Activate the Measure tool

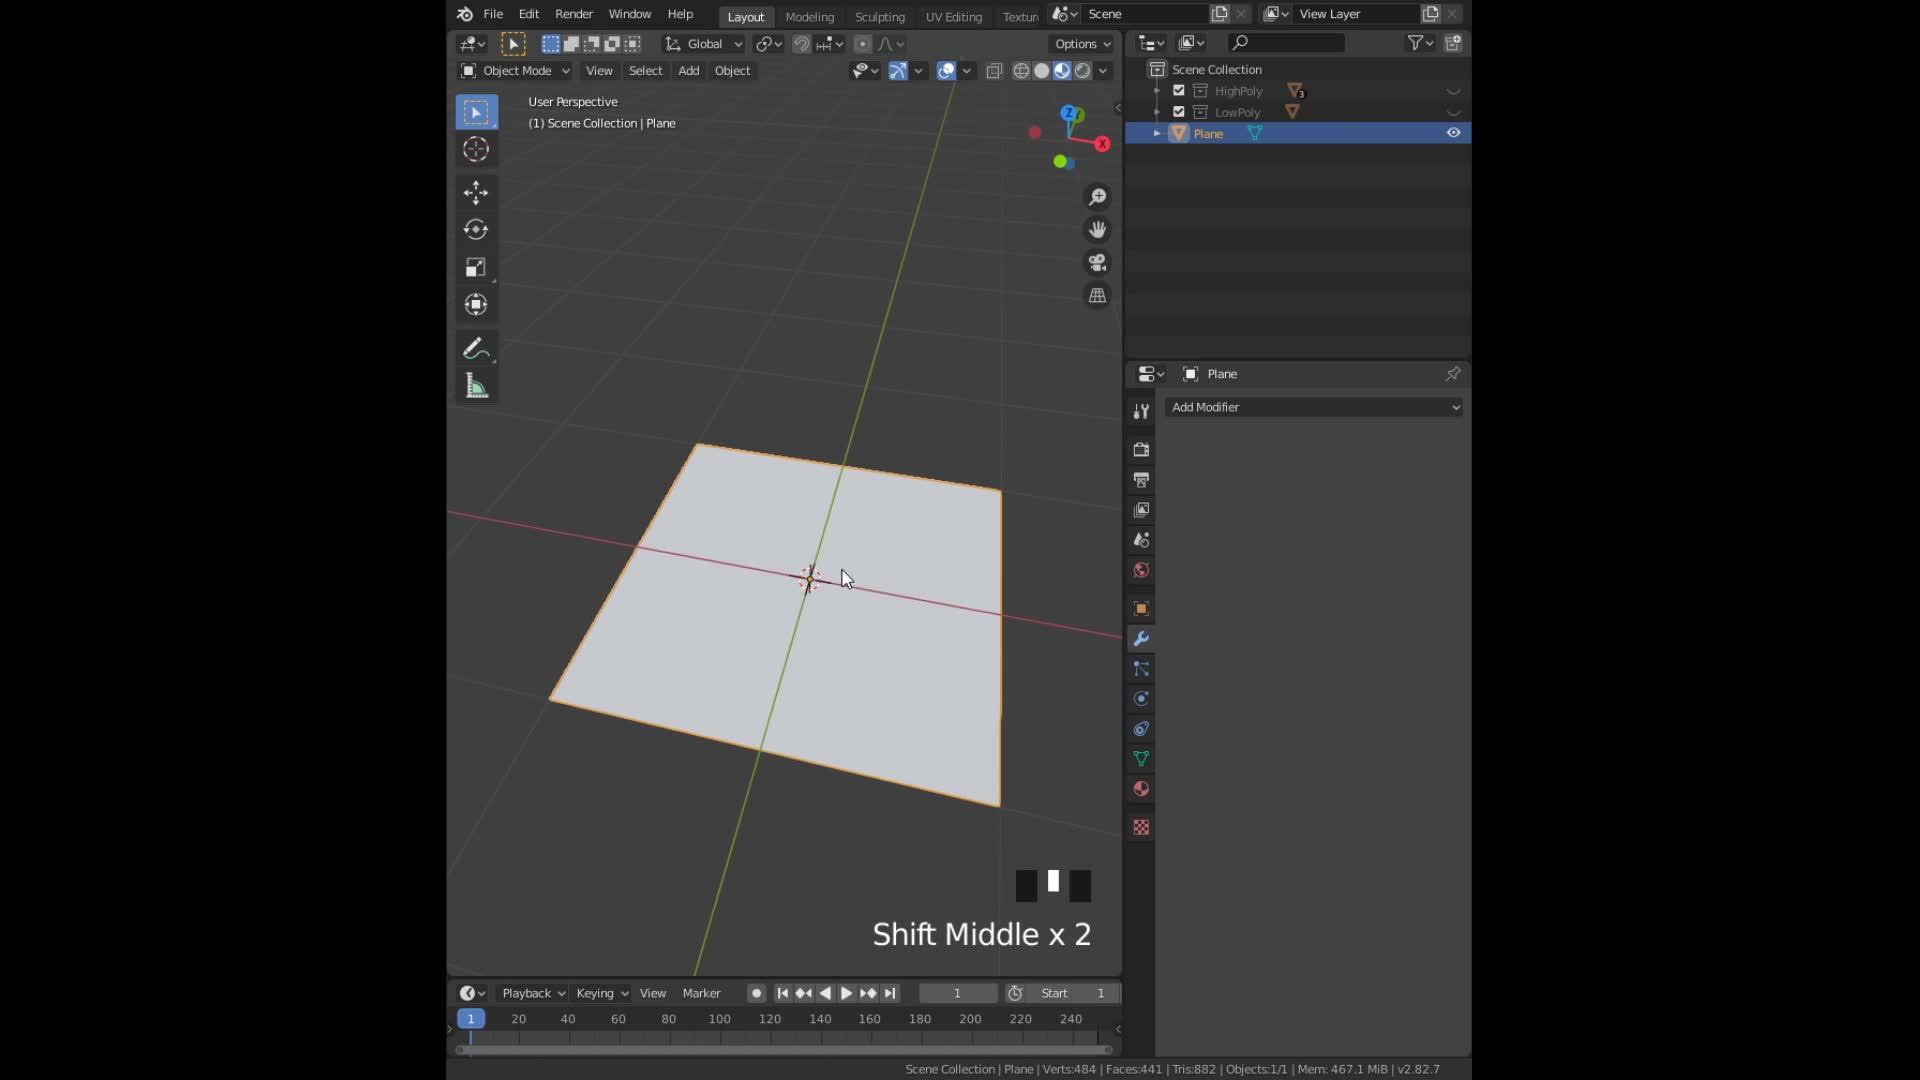tap(476, 385)
